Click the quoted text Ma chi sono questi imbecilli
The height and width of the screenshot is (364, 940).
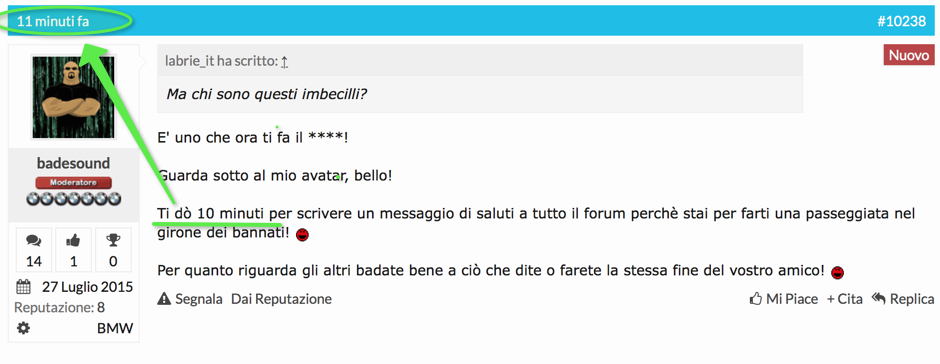point(266,94)
